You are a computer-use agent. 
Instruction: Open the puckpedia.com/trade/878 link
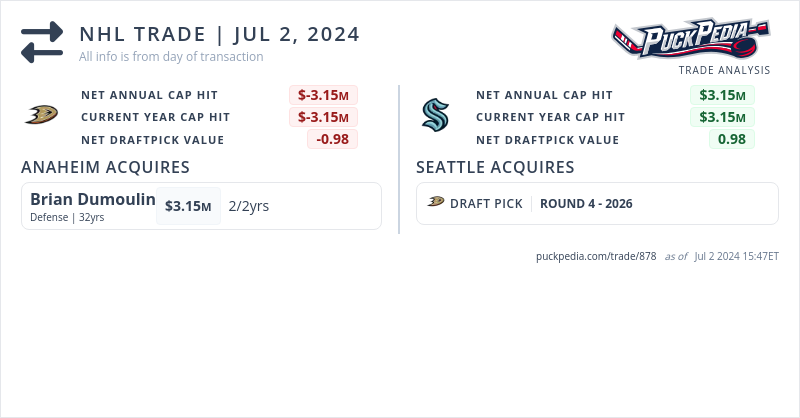596,256
